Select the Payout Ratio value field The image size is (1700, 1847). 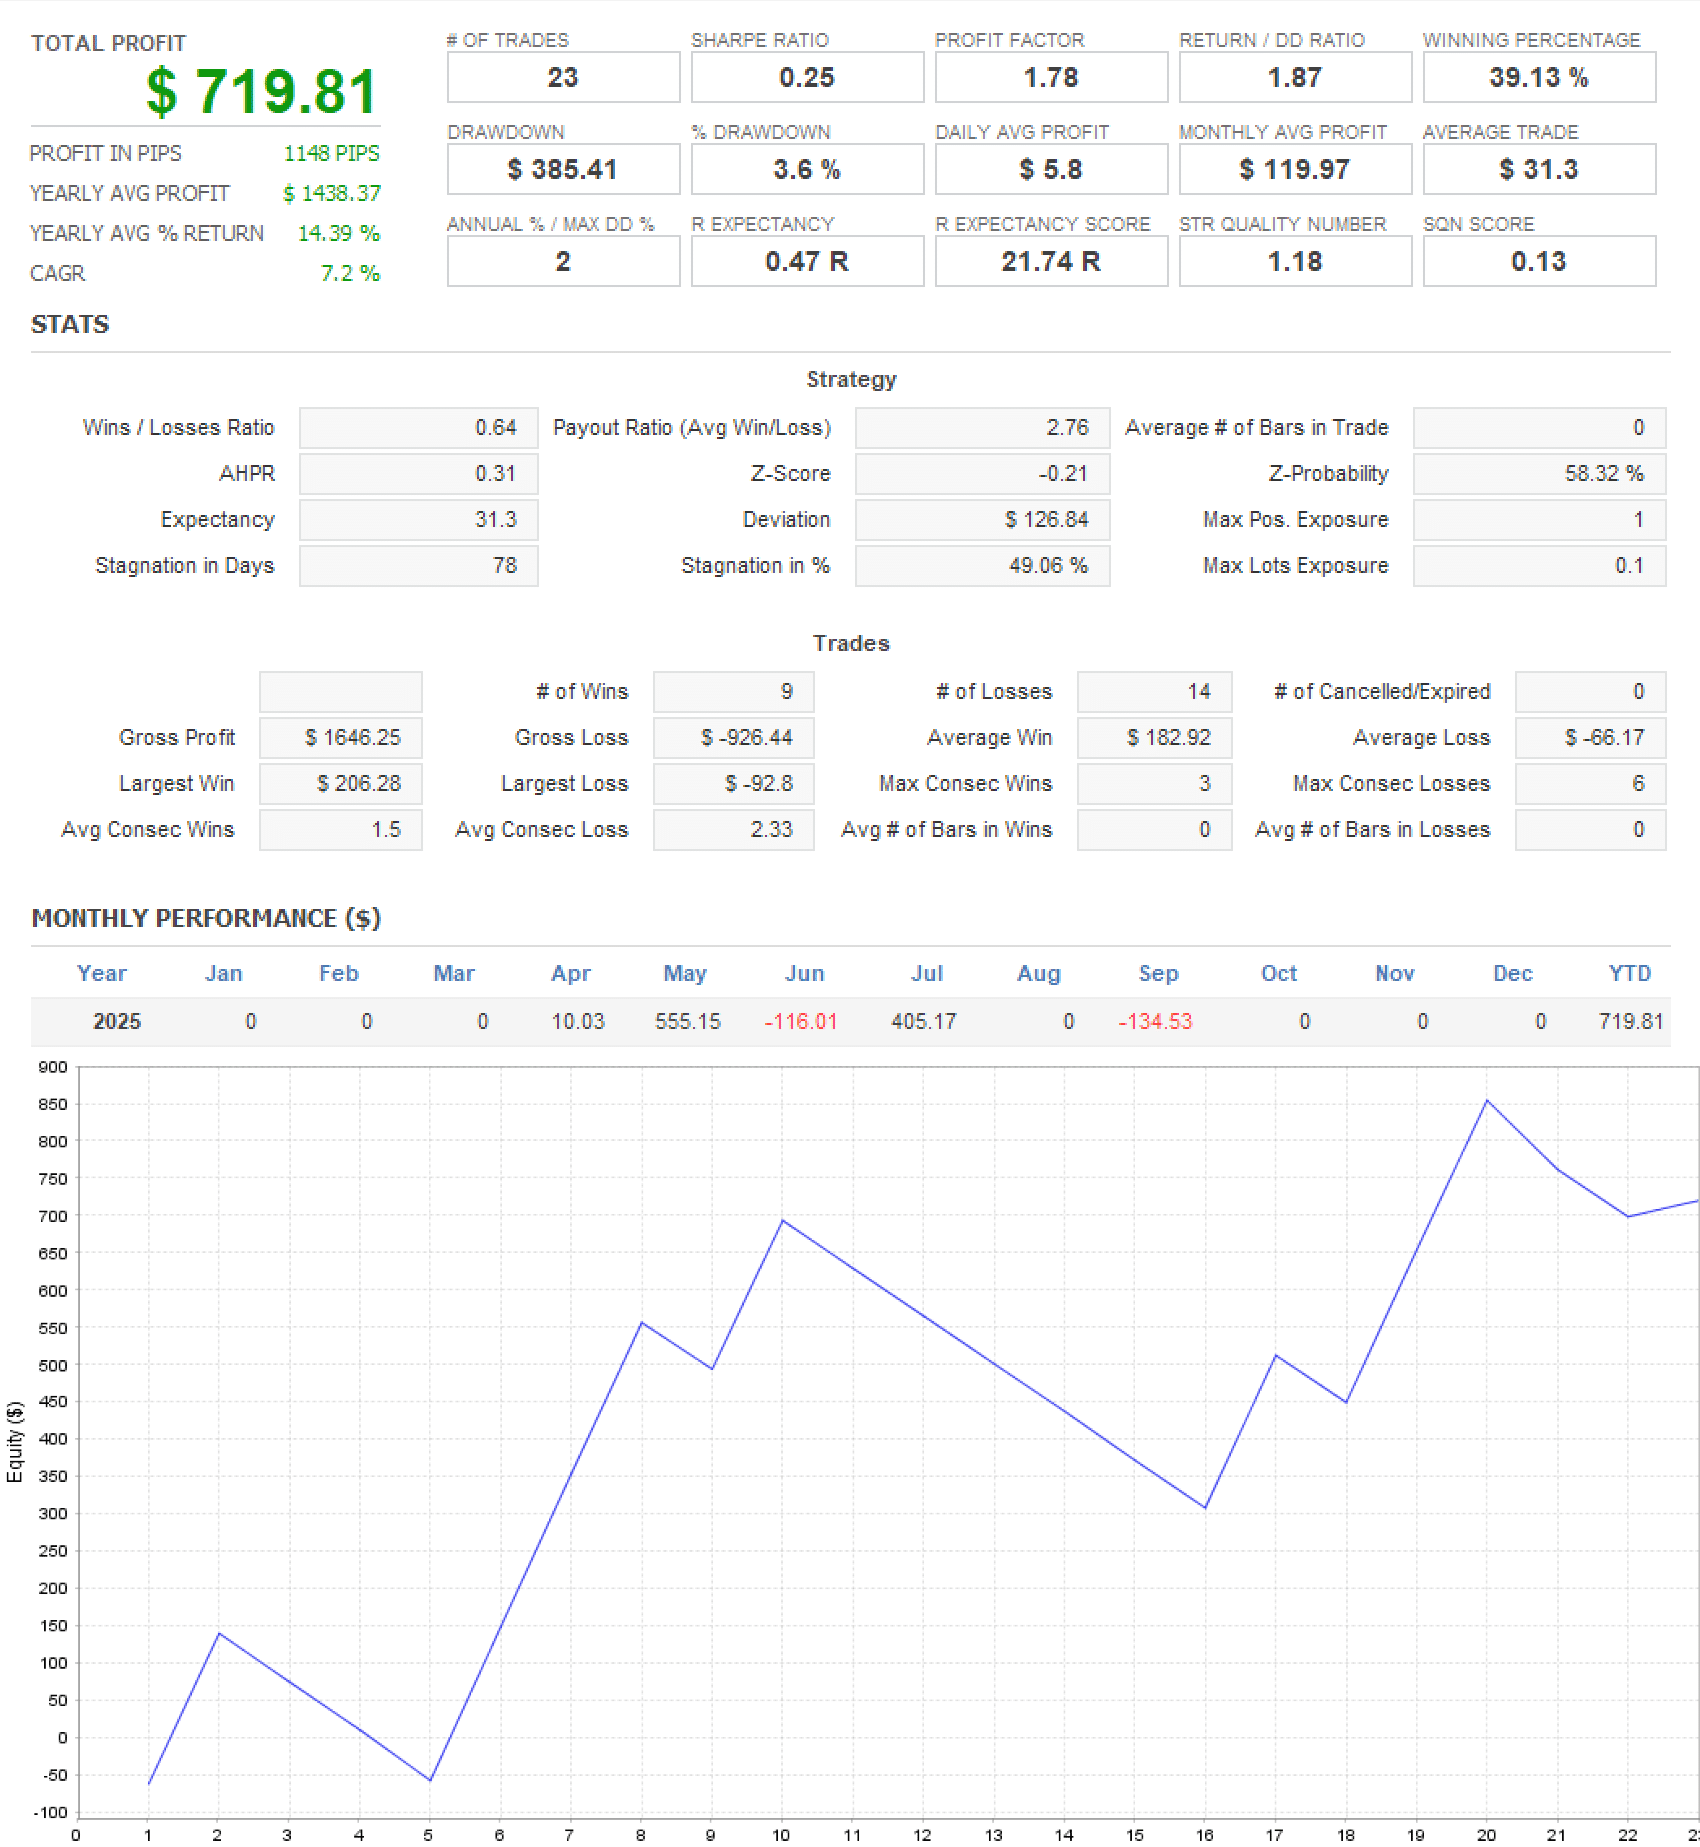click(981, 428)
